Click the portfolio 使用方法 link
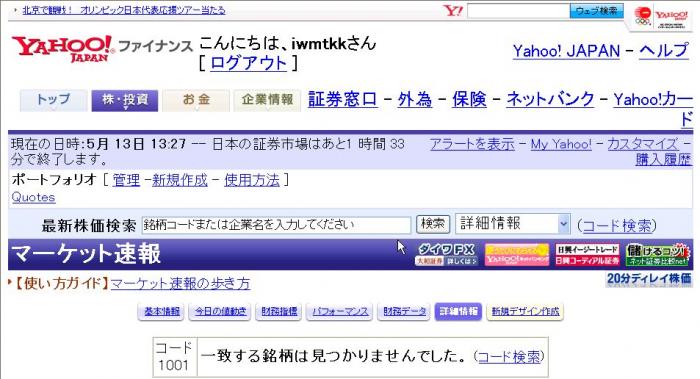The width and height of the screenshot is (700, 379). pyautogui.click(x=252, y=180)
